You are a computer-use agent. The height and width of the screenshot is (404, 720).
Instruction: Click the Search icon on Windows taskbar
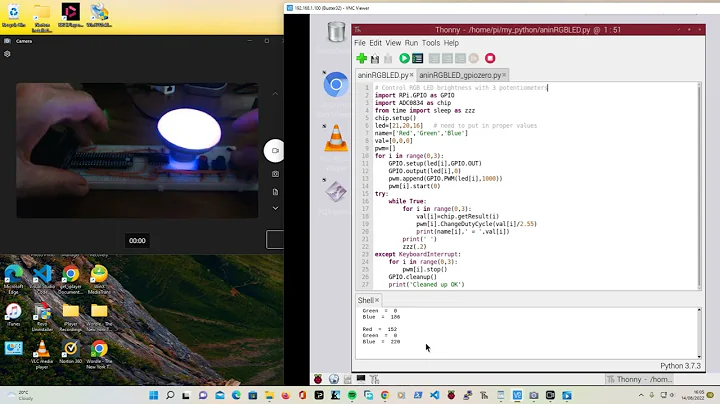point(170,395)
